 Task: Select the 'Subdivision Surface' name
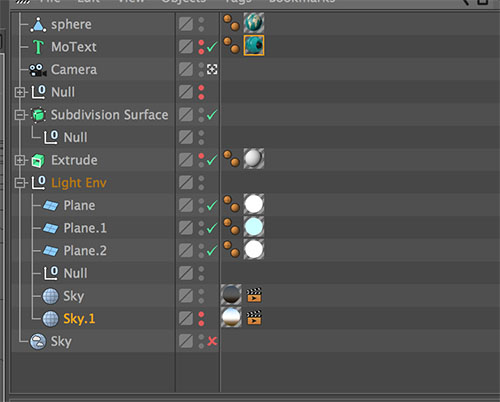click(110, 115)
